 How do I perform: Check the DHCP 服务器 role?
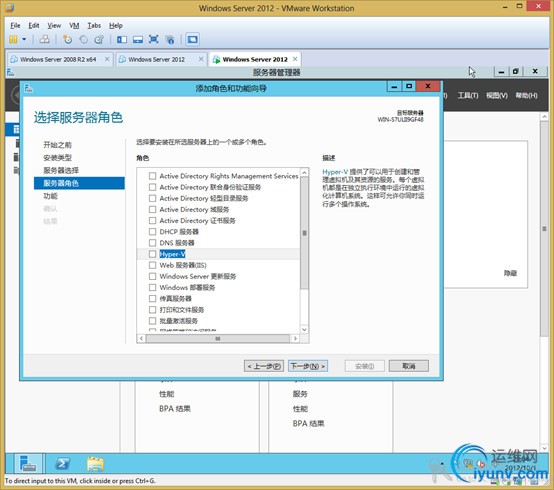point(152,232)
